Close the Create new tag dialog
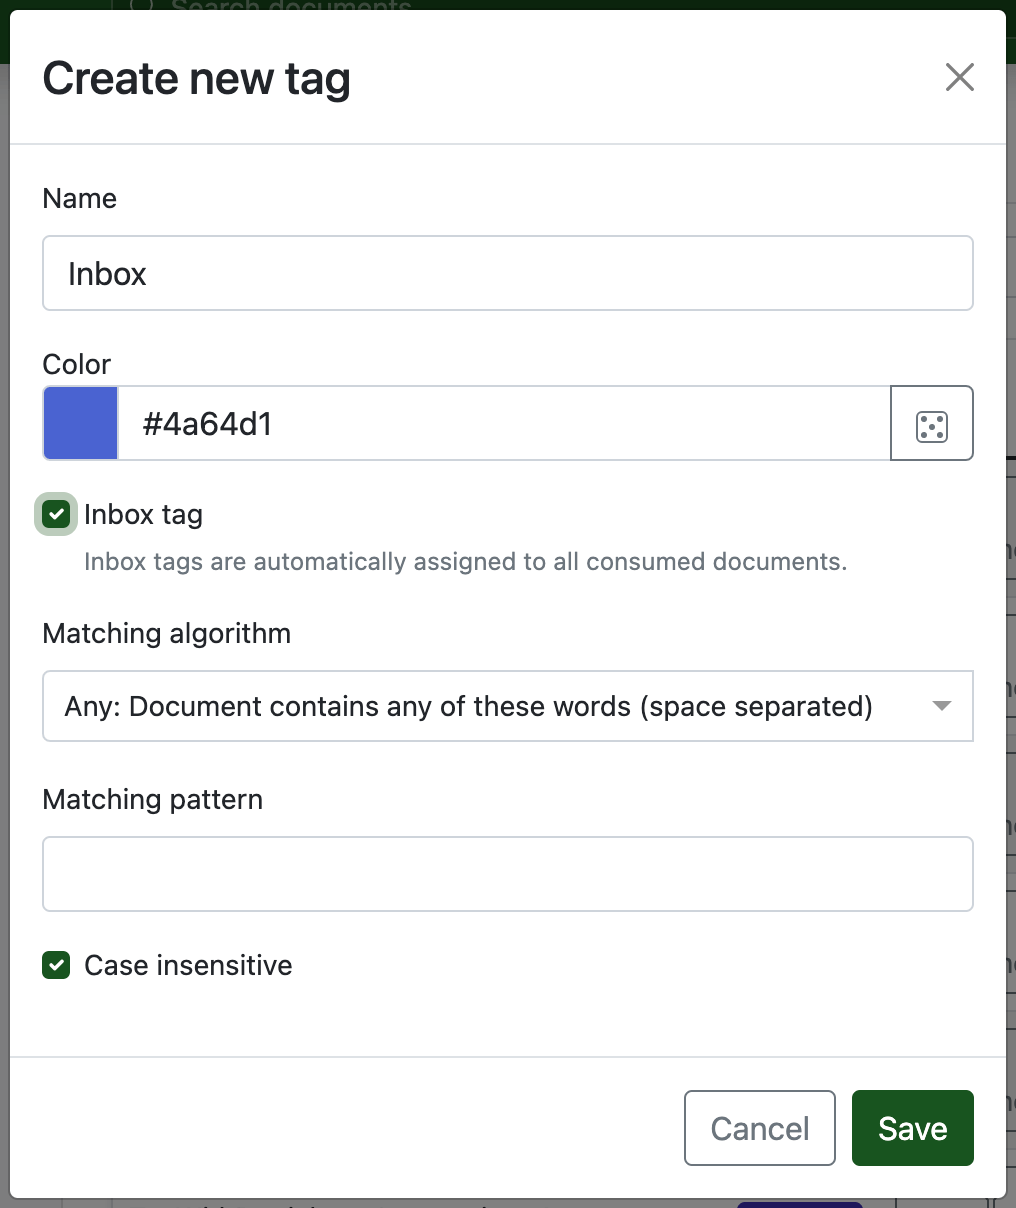Image resolution: width=1016 pixels, height=1208 pixels. [x=959, y=77]
